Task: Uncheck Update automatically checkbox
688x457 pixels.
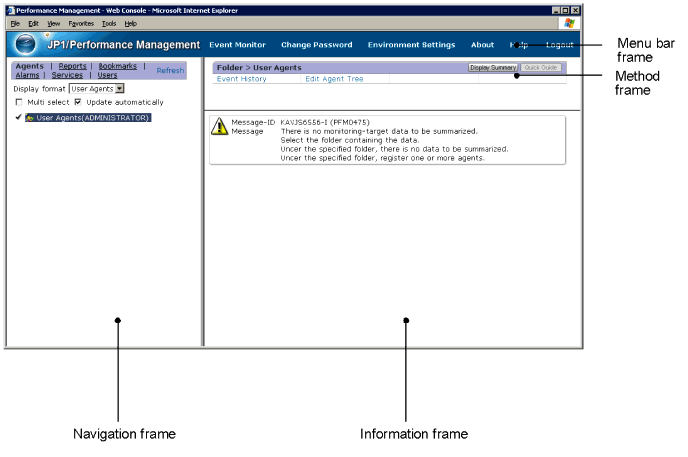Action: click(x=78, y=102)
